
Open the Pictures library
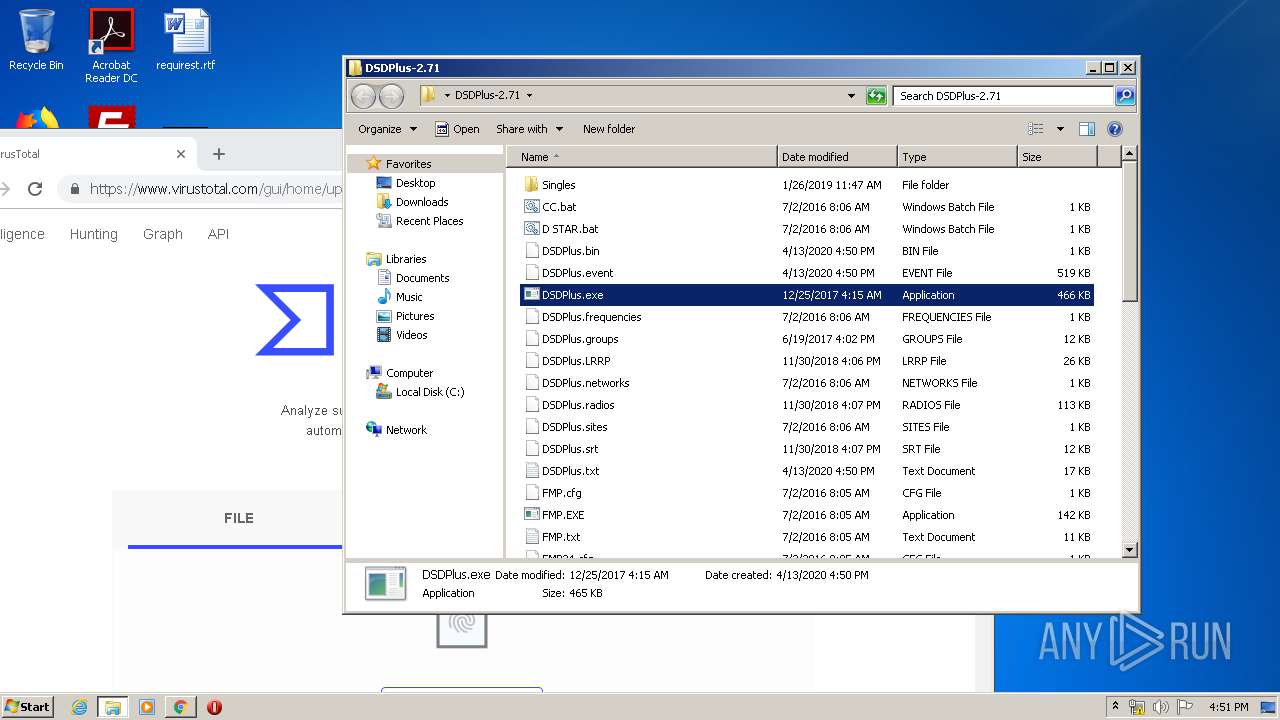click(415, 316)
